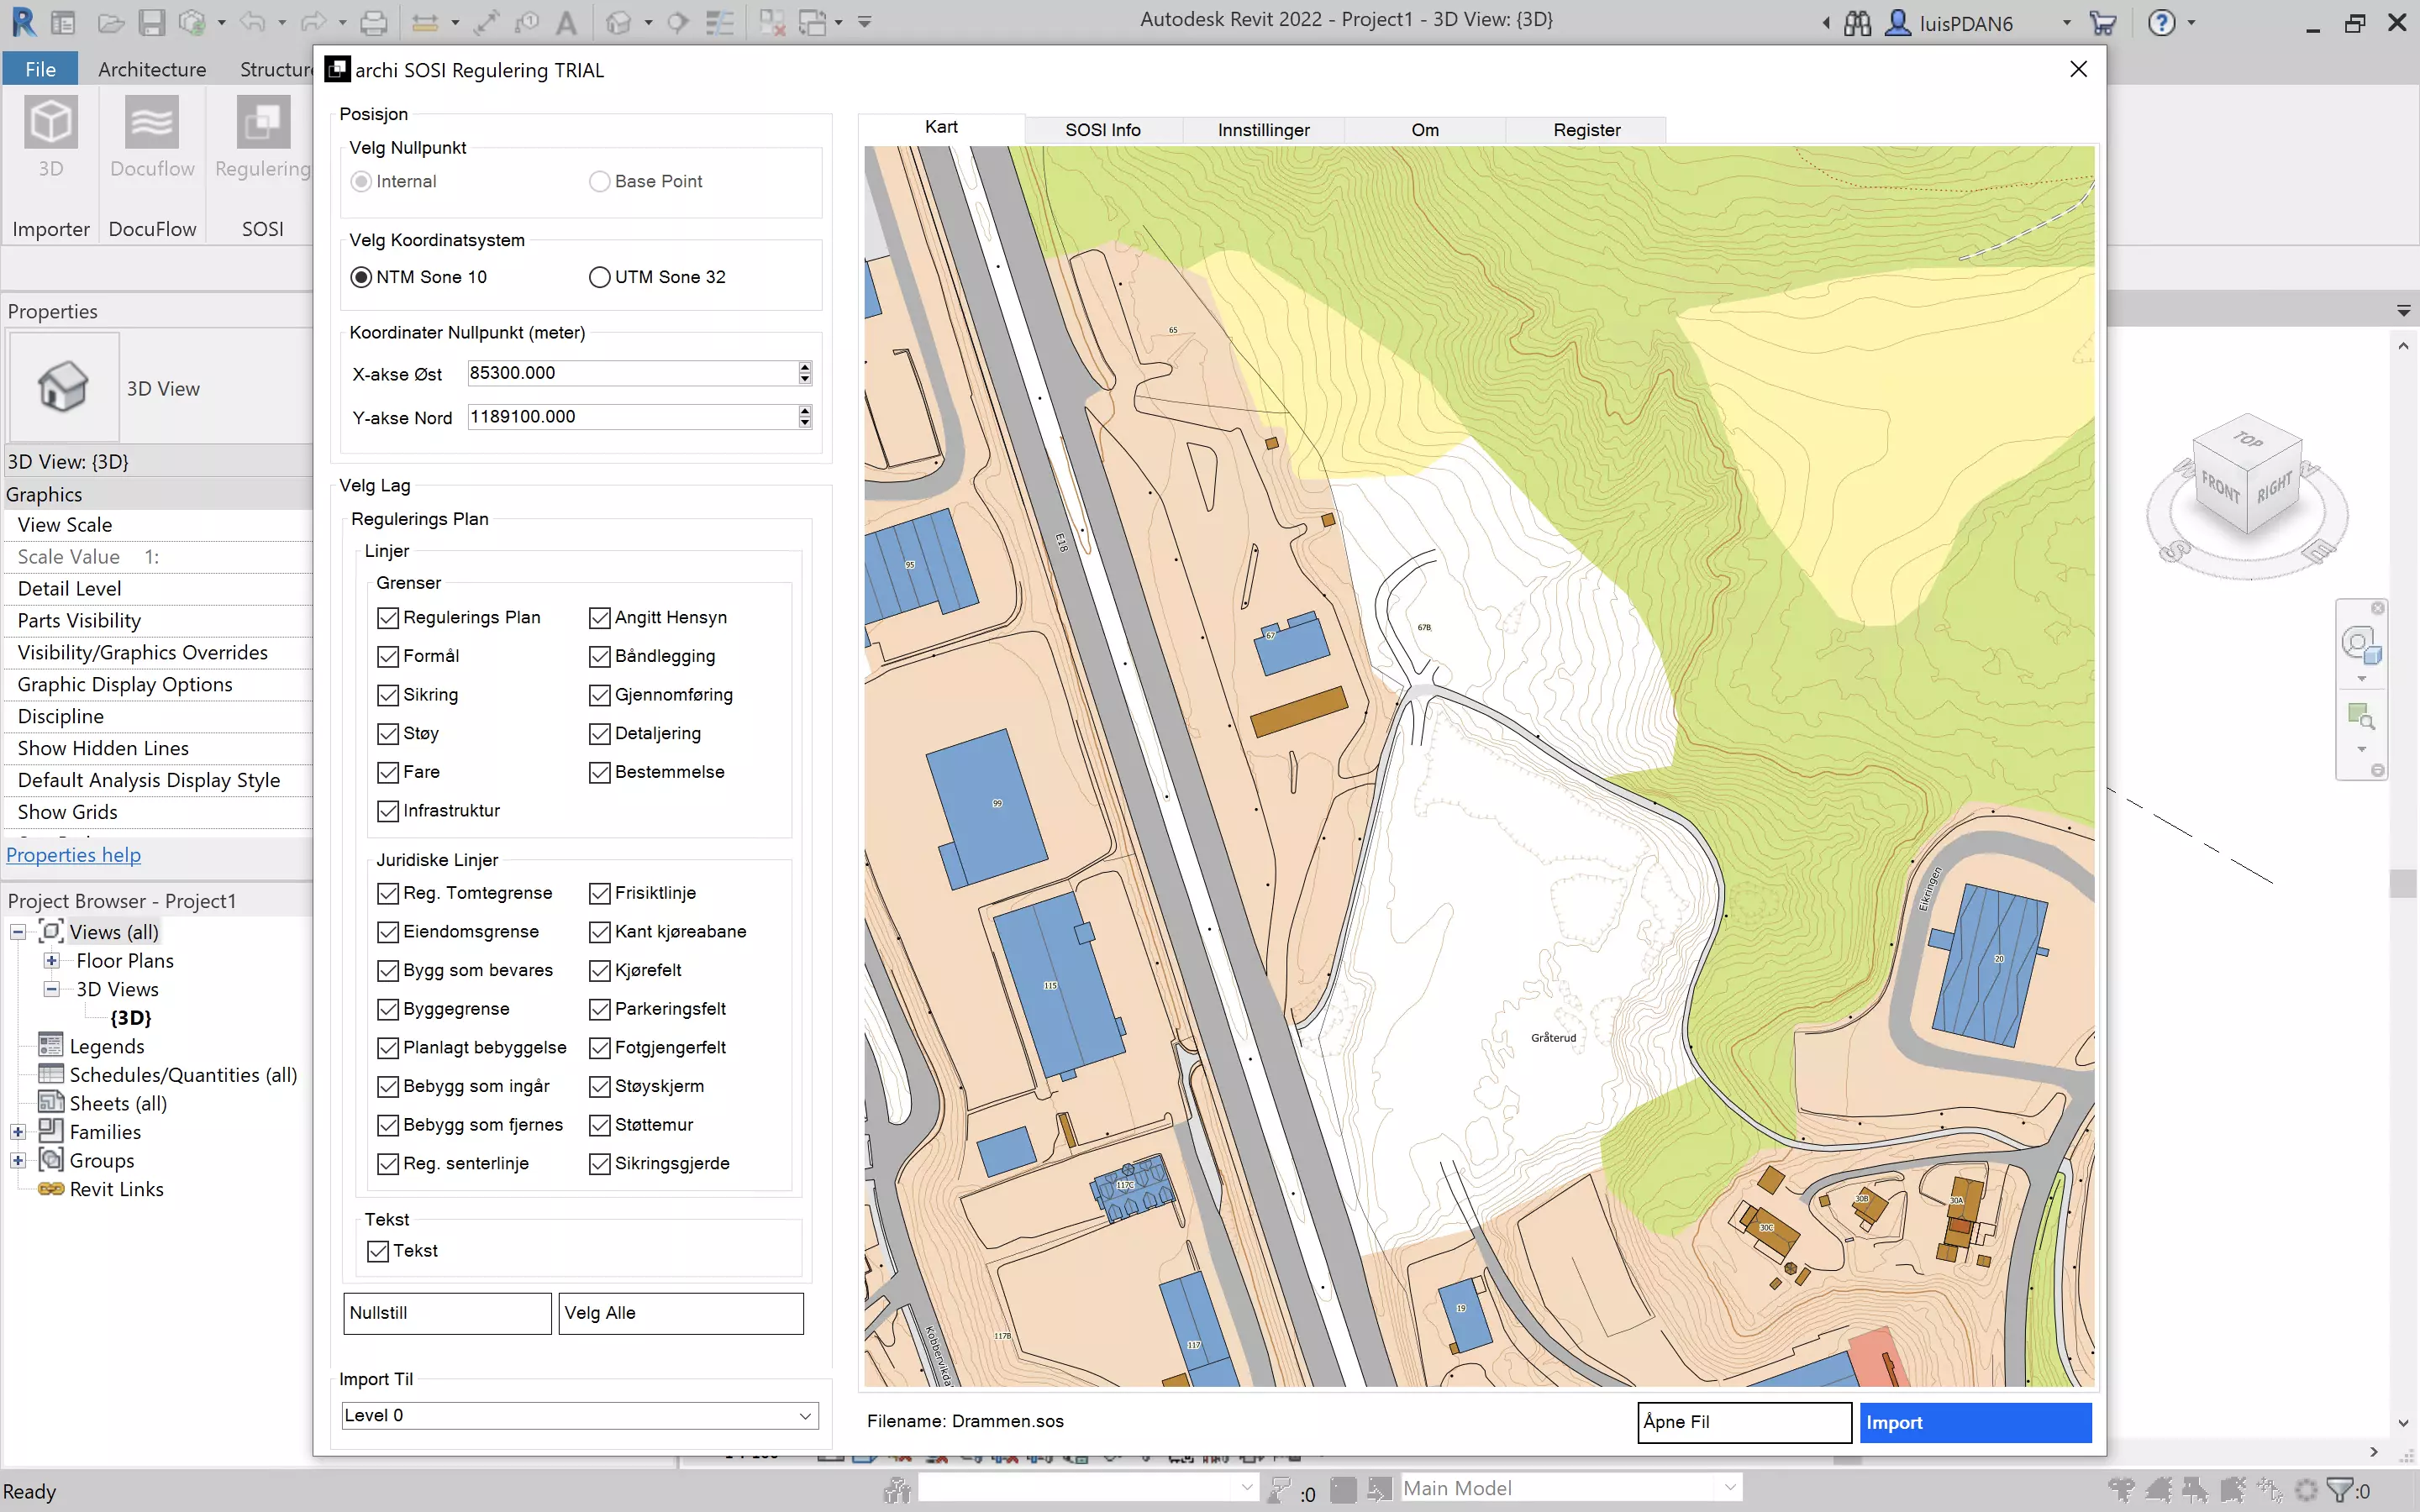The height and width of the screenshot is (1512, 2420).
Task: Open the Import Til level dropdown
Action: 805,1416
